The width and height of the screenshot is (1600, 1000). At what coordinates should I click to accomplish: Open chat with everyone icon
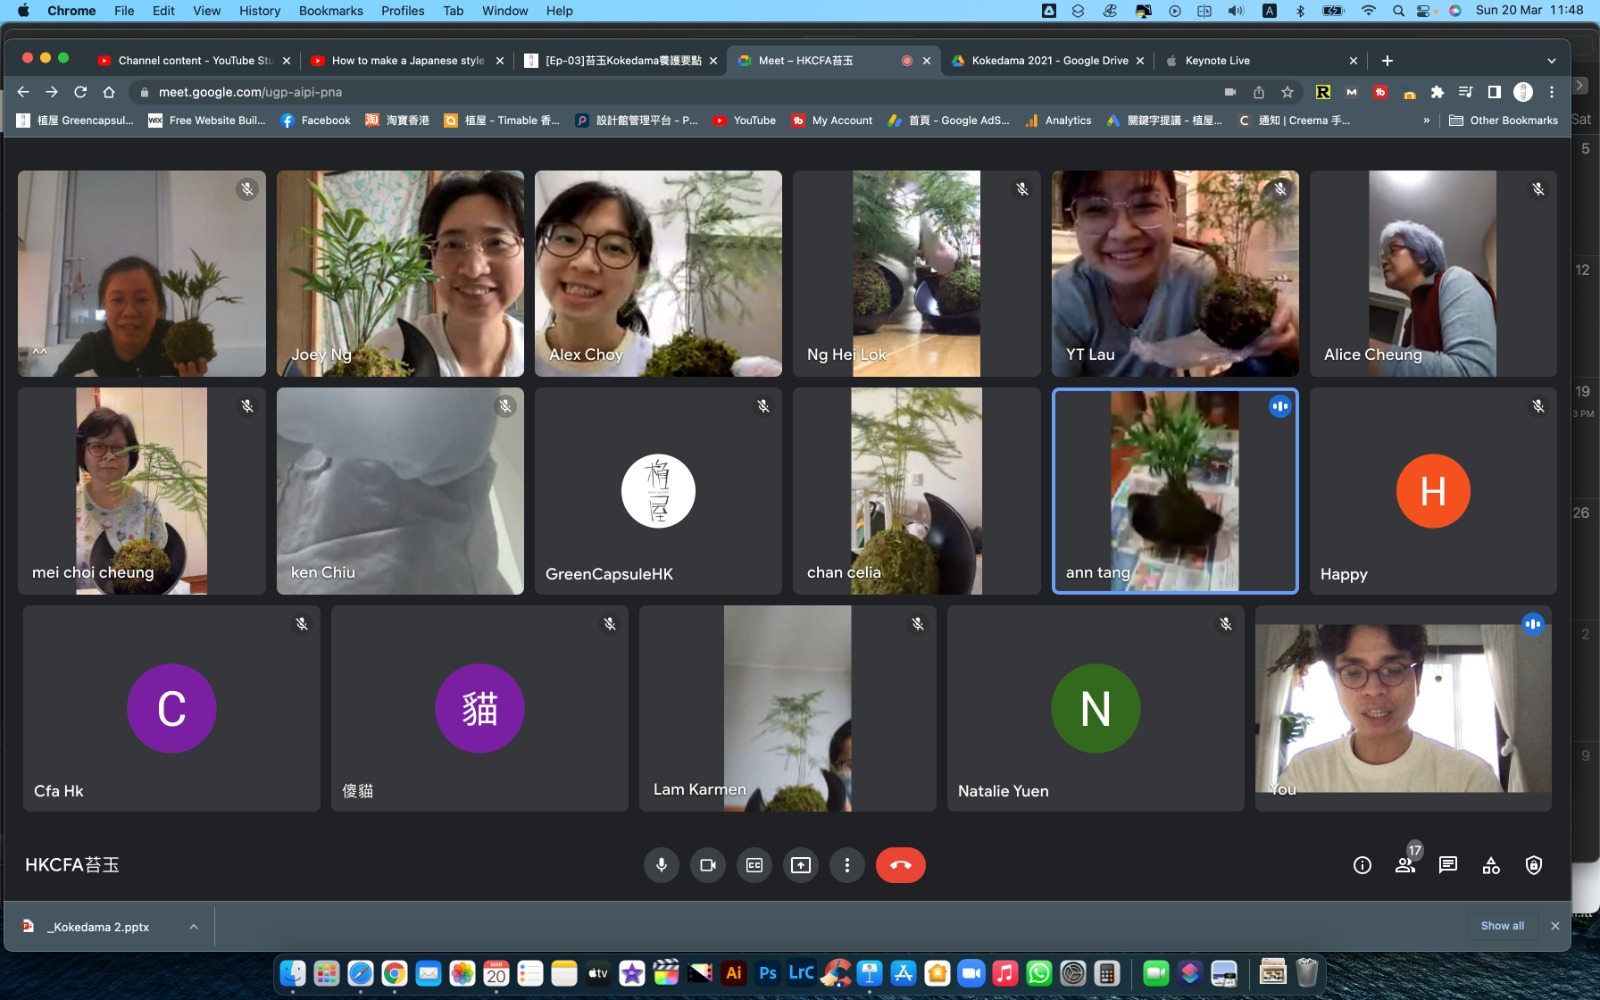click(1448, 865)
